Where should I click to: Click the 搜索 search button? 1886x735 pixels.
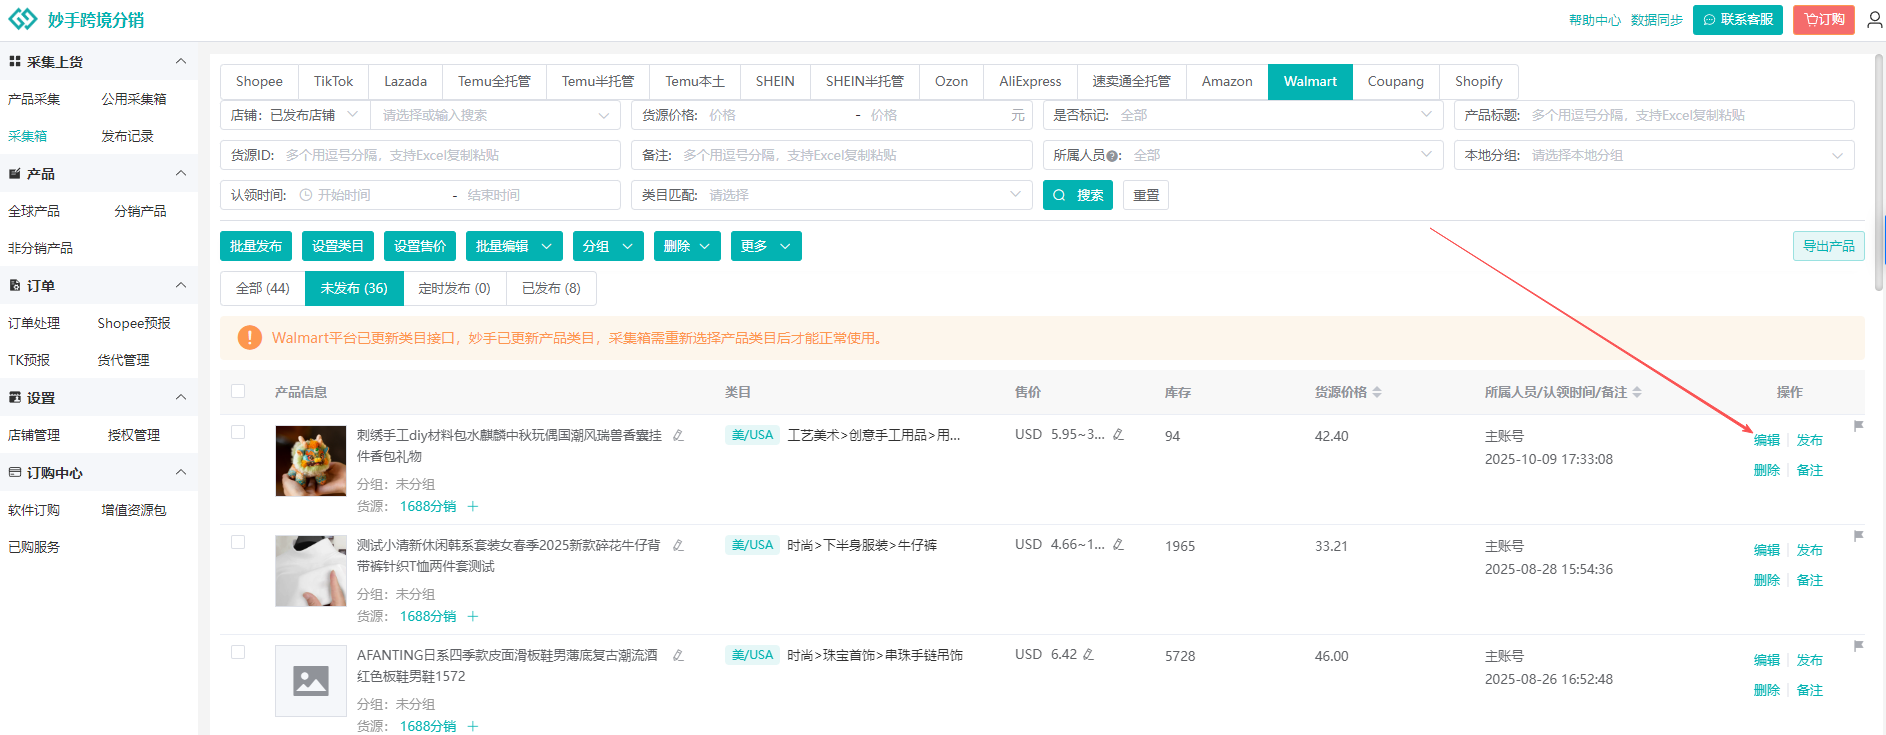point(1077,196)
